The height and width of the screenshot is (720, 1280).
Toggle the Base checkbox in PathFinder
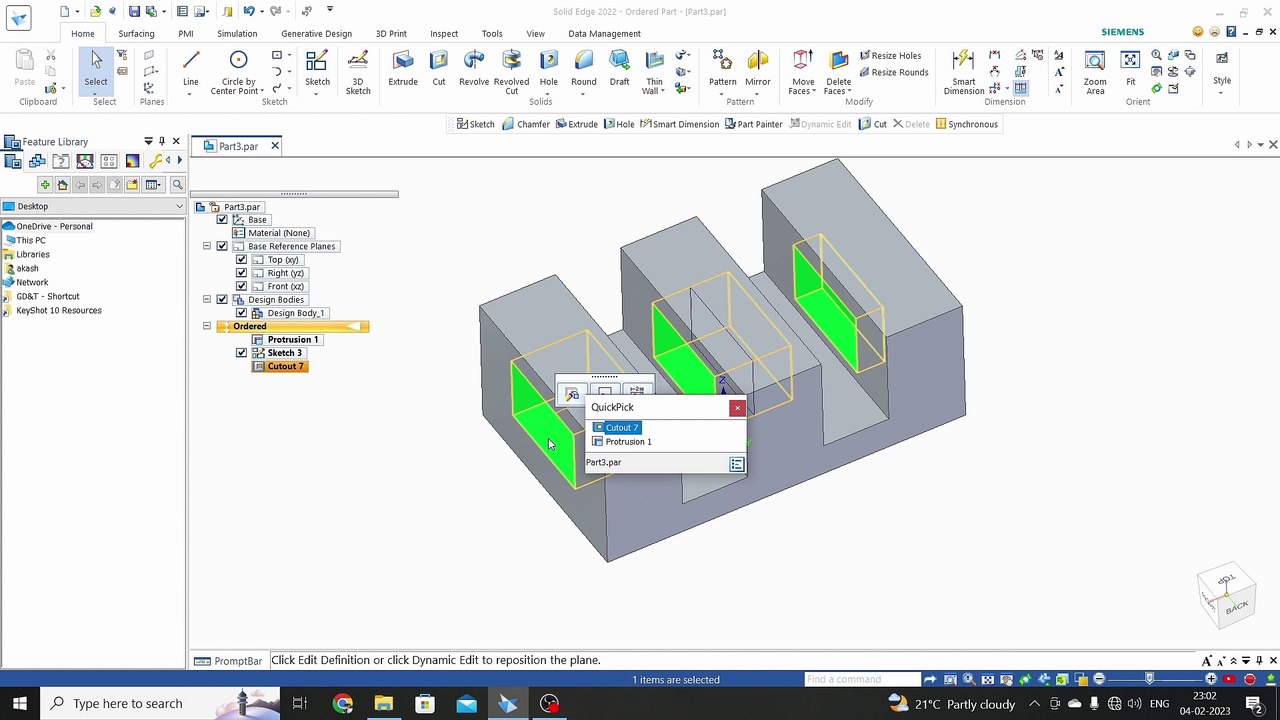(222, 220)
